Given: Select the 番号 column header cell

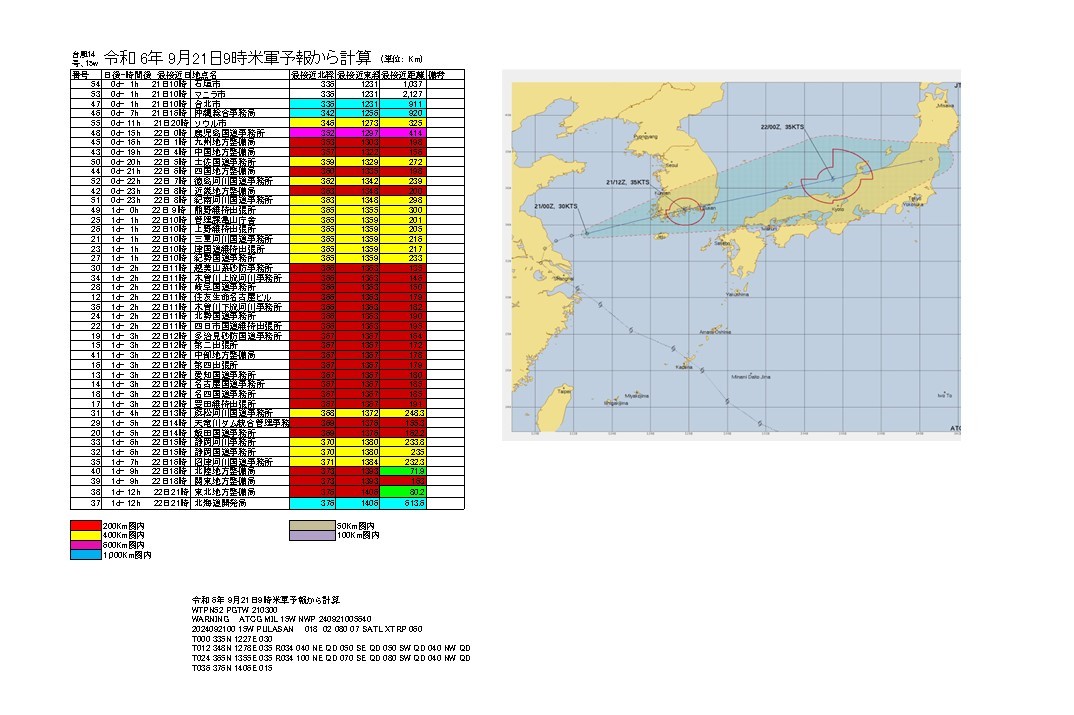Looking at the screenshot, I should tap(80, 75).
